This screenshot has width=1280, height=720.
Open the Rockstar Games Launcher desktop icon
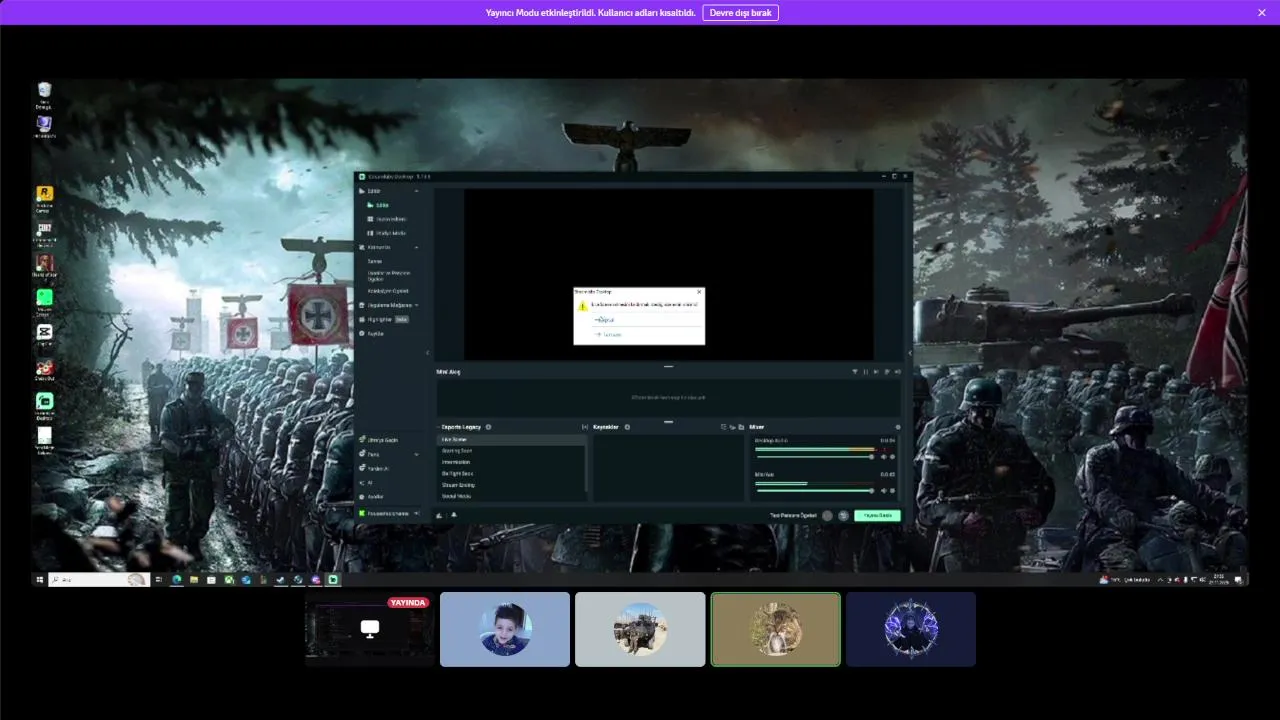(44, 199)
